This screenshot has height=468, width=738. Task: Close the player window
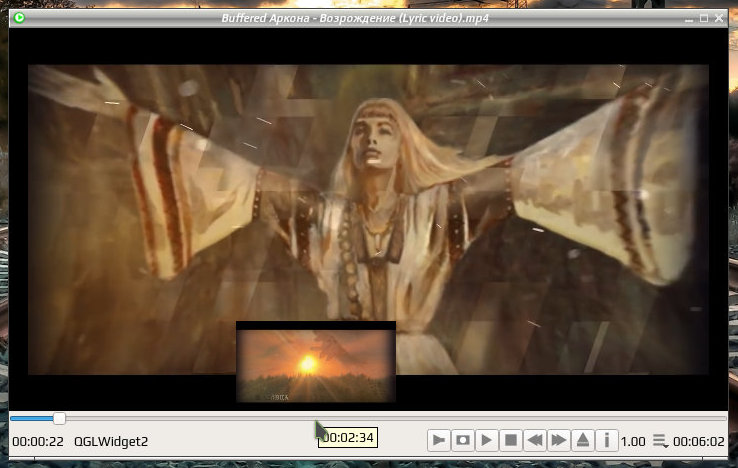pyautogui.click(x=719, y=18)
